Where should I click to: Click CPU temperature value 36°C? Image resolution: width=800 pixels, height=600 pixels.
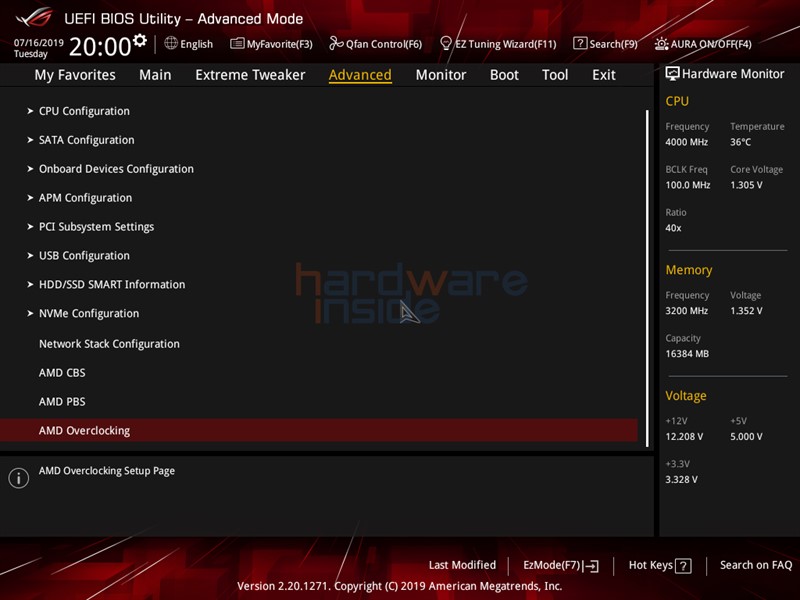740,142
